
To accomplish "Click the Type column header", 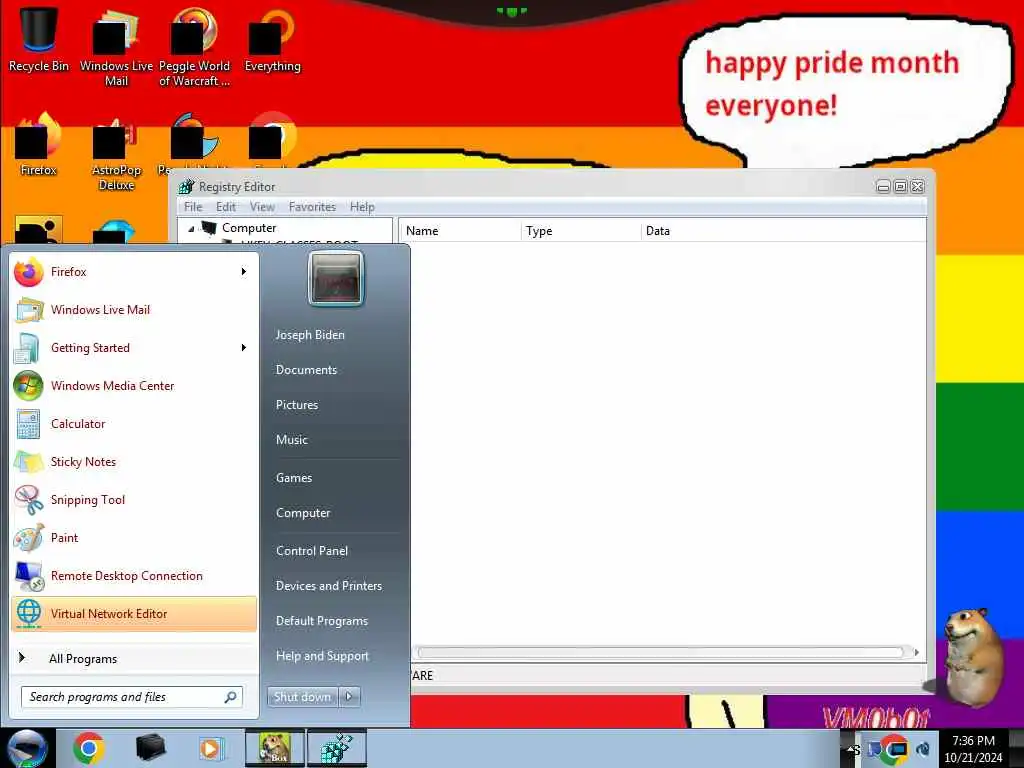I will [x=582, y=231].
